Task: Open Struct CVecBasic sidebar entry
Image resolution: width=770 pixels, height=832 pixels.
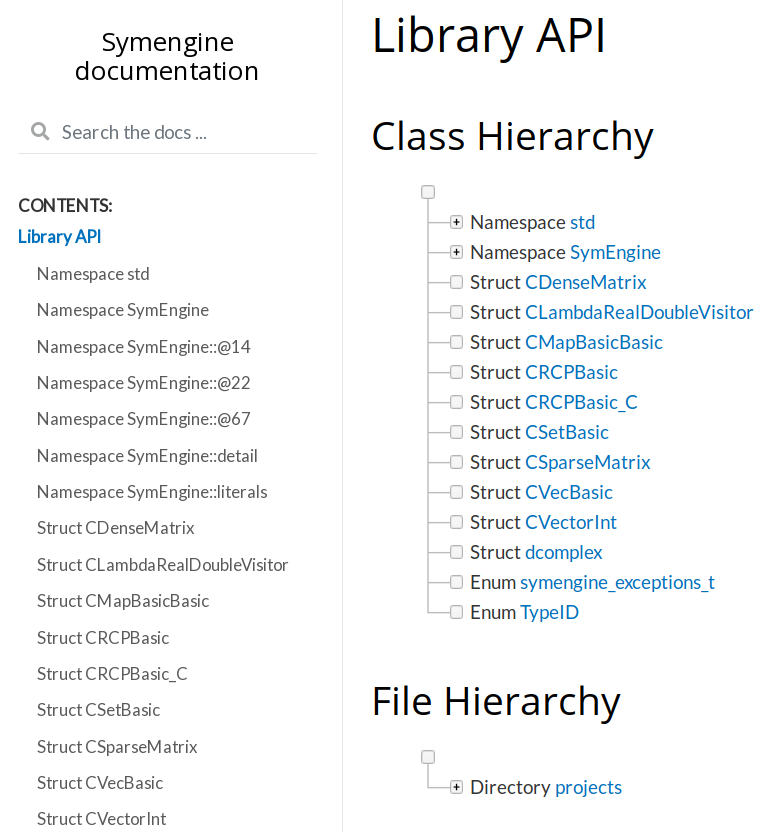Action: point(100,783)
